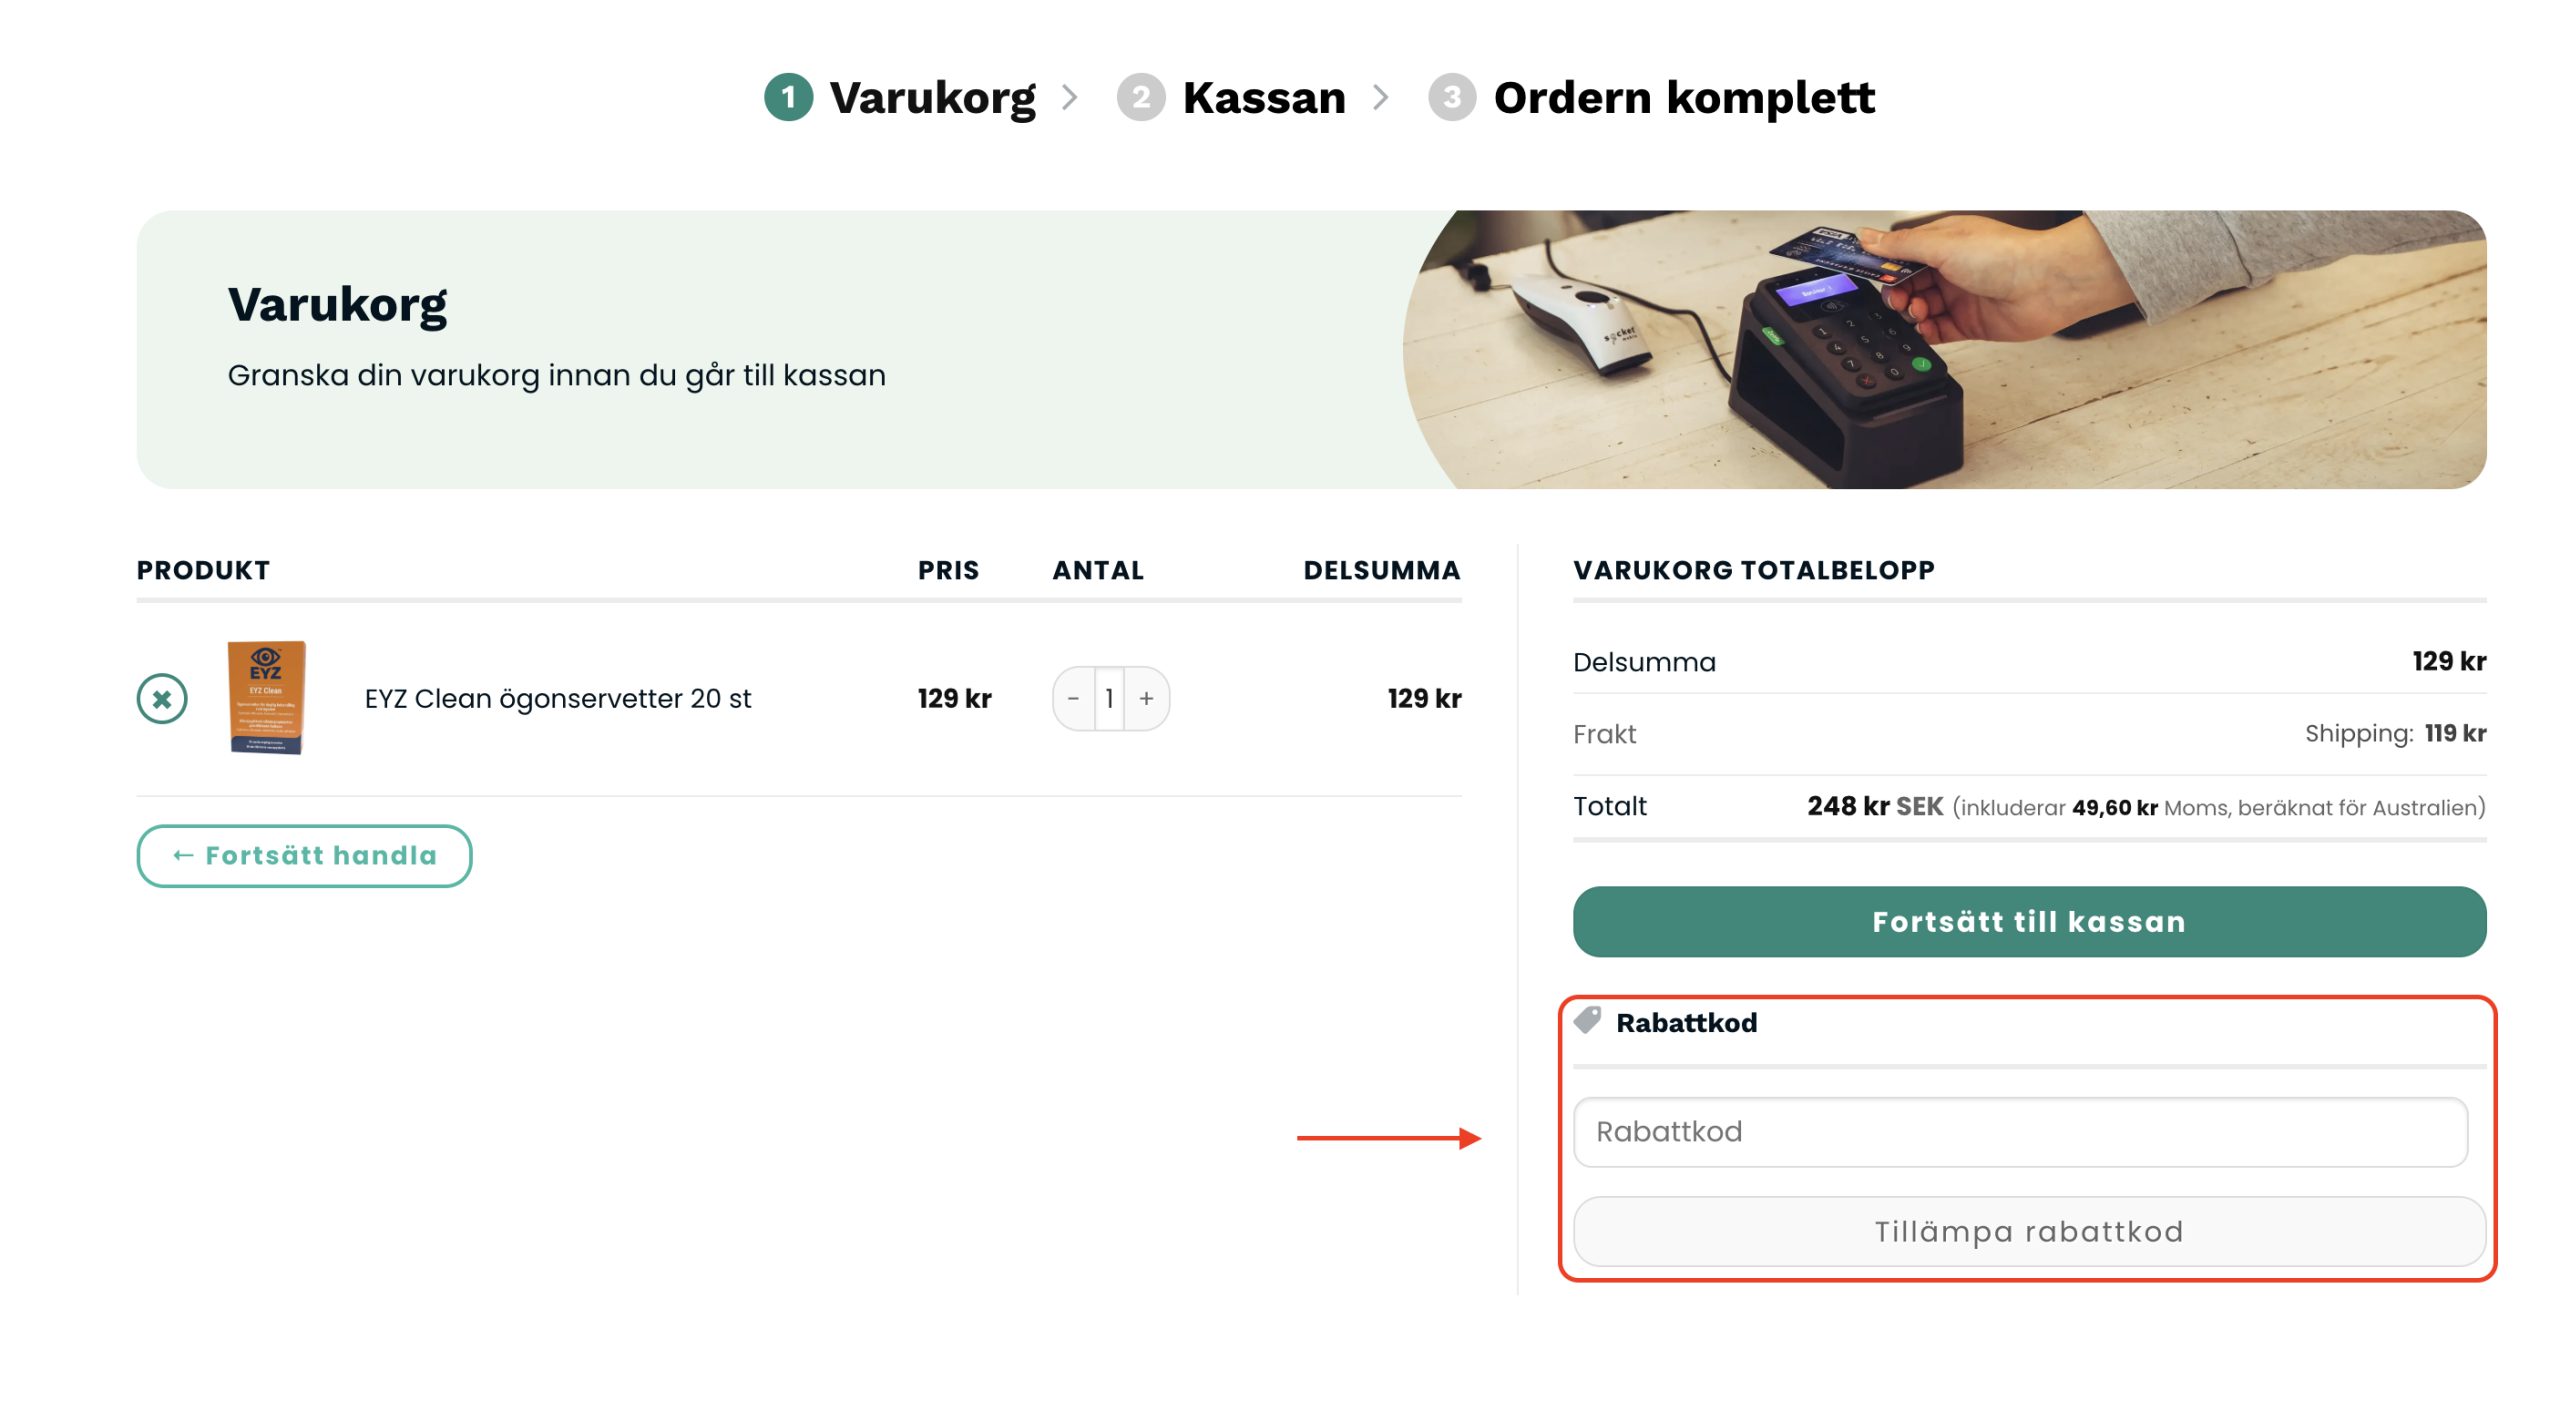The height and width of the screenshot is (1401, 2560).
Task: Open EYZ Clean product thumbnail
Action: pyautogui.click(x=266, y=697)
